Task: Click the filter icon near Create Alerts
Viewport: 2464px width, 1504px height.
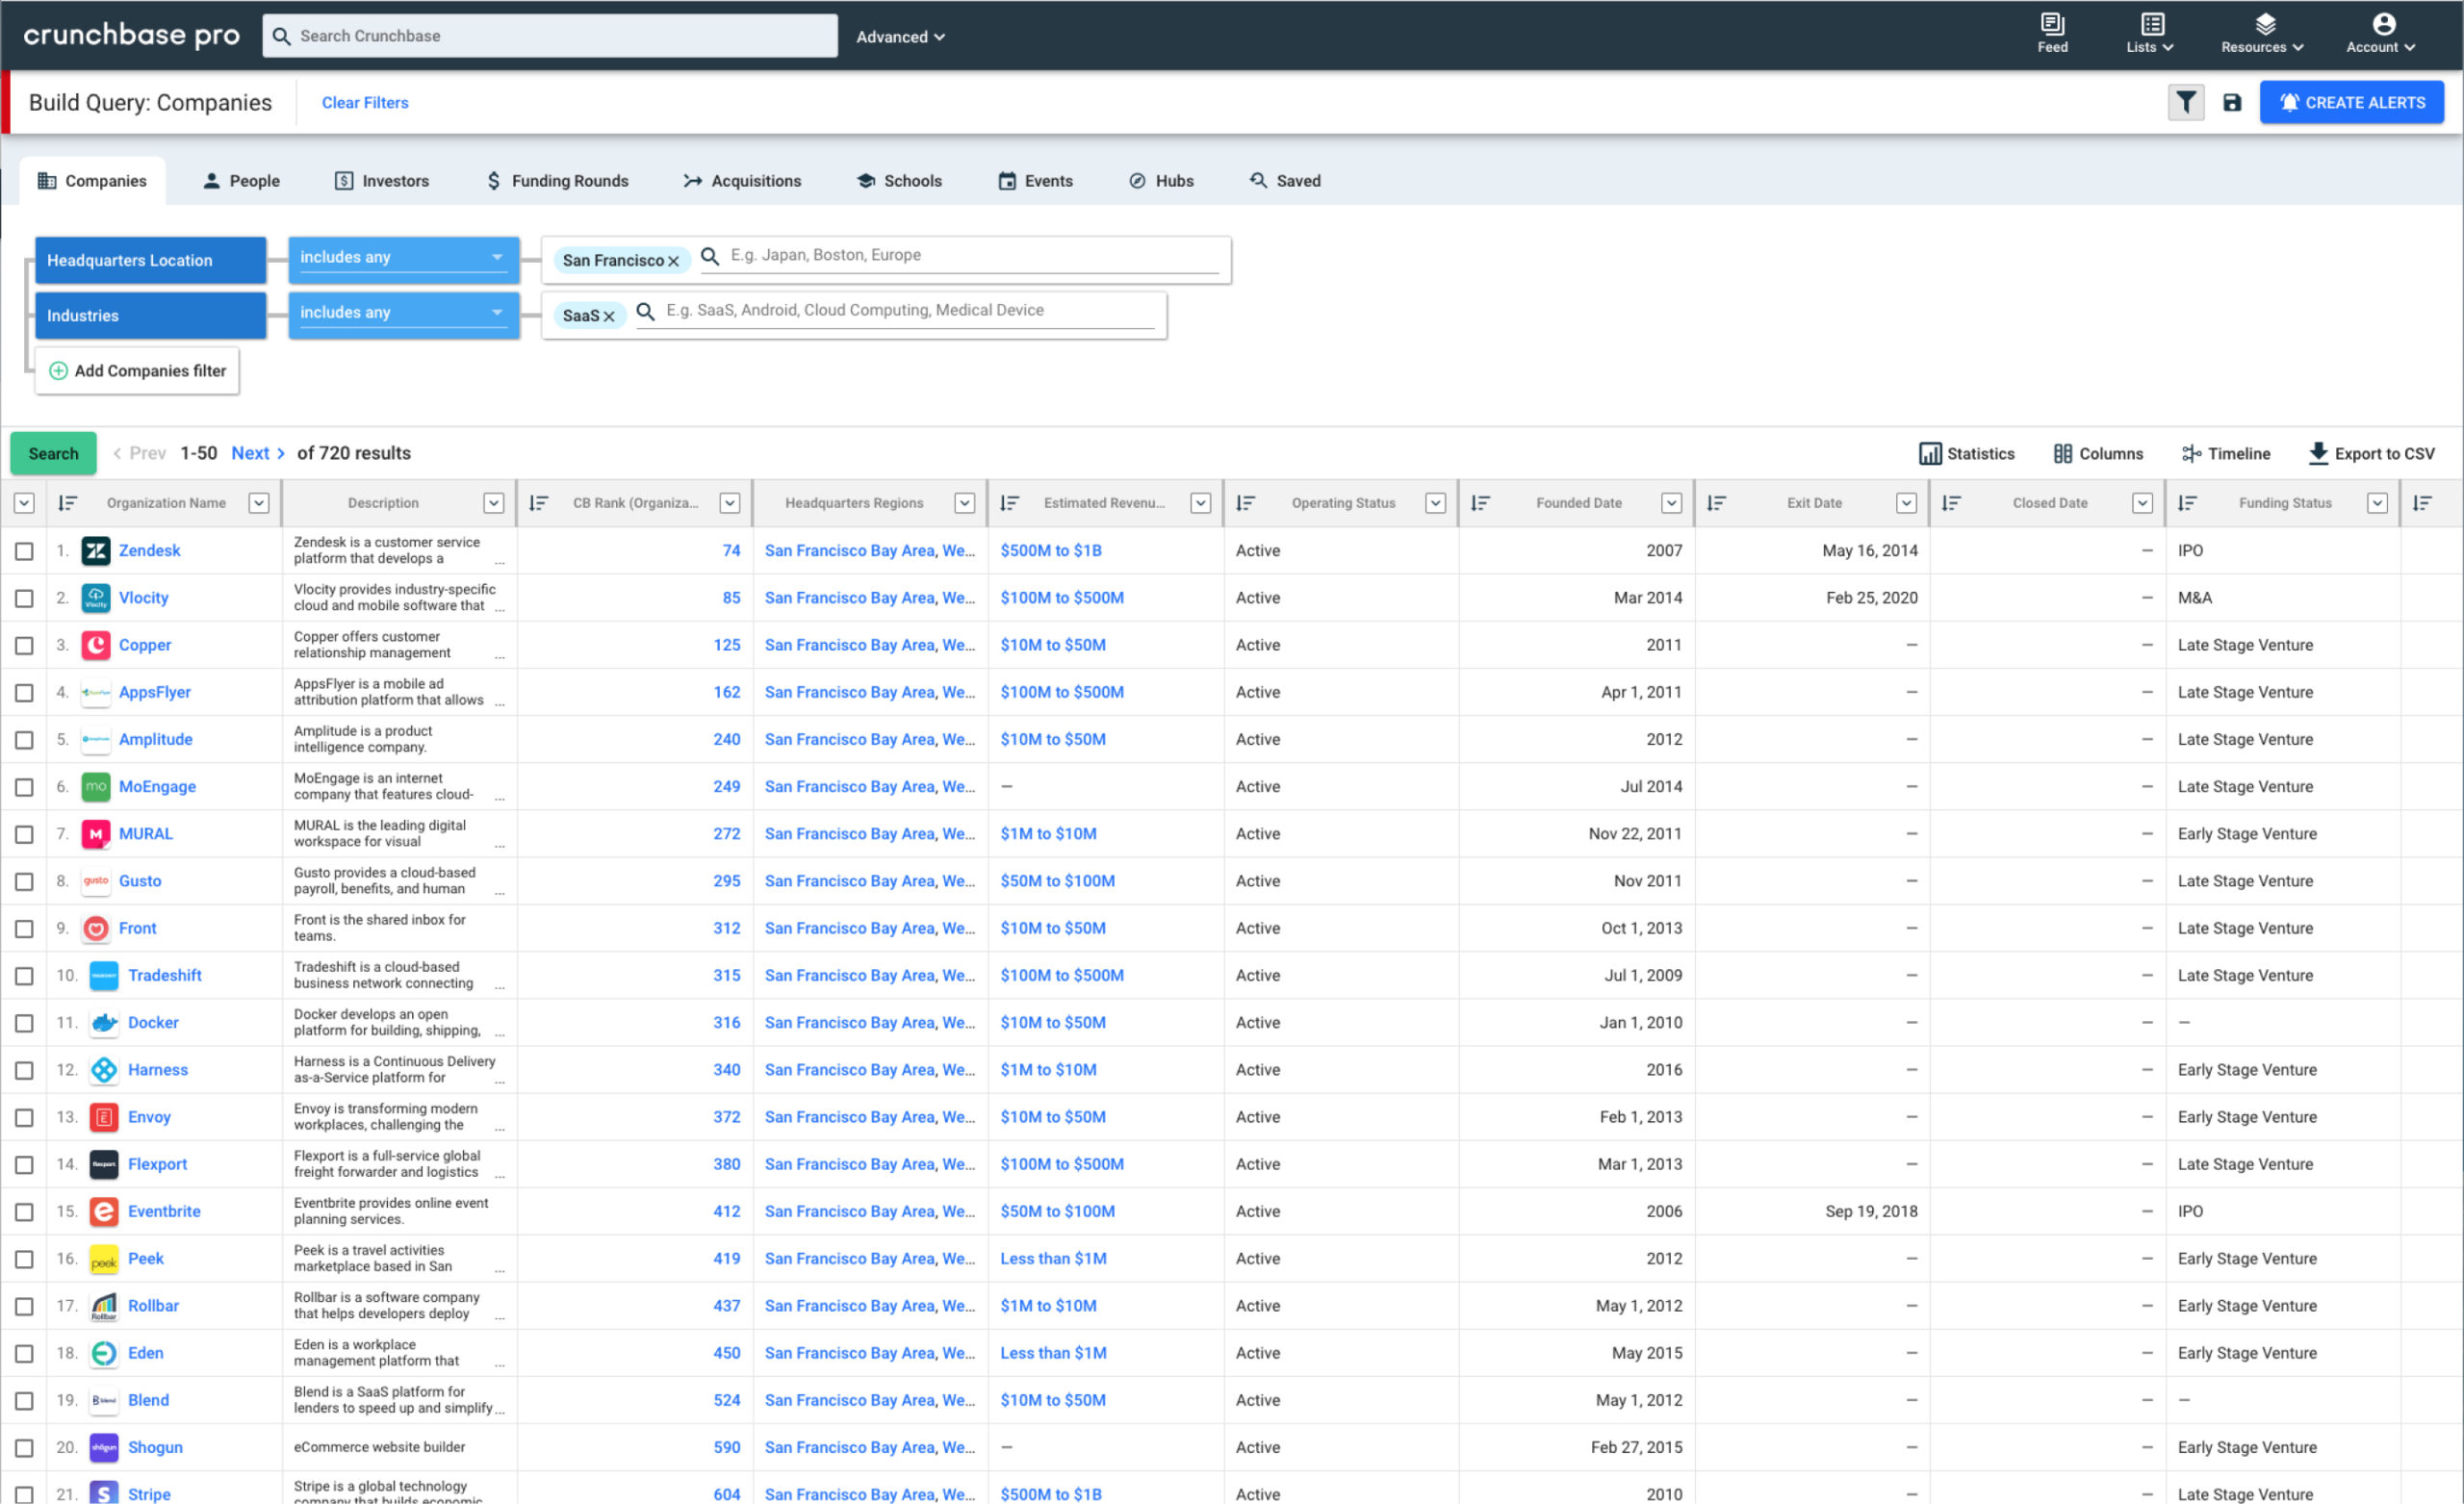Action: pos(2186,101)
